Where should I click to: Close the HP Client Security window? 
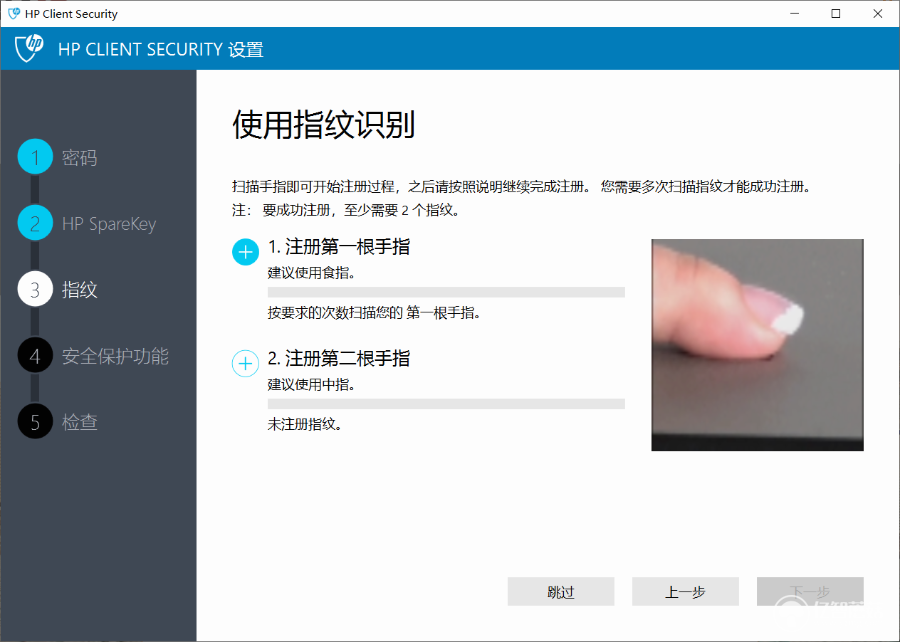[878, 14]
